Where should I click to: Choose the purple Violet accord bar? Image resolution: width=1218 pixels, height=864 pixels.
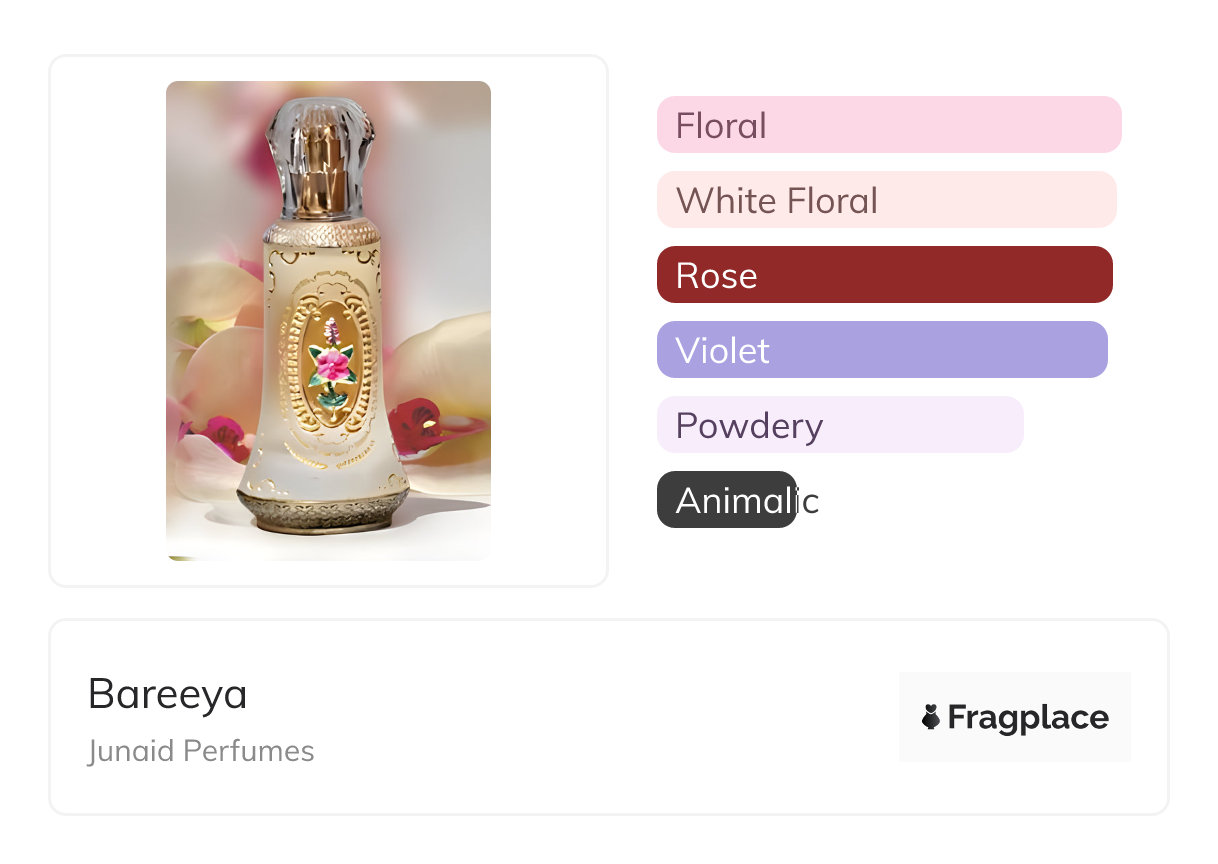point(881,350)
